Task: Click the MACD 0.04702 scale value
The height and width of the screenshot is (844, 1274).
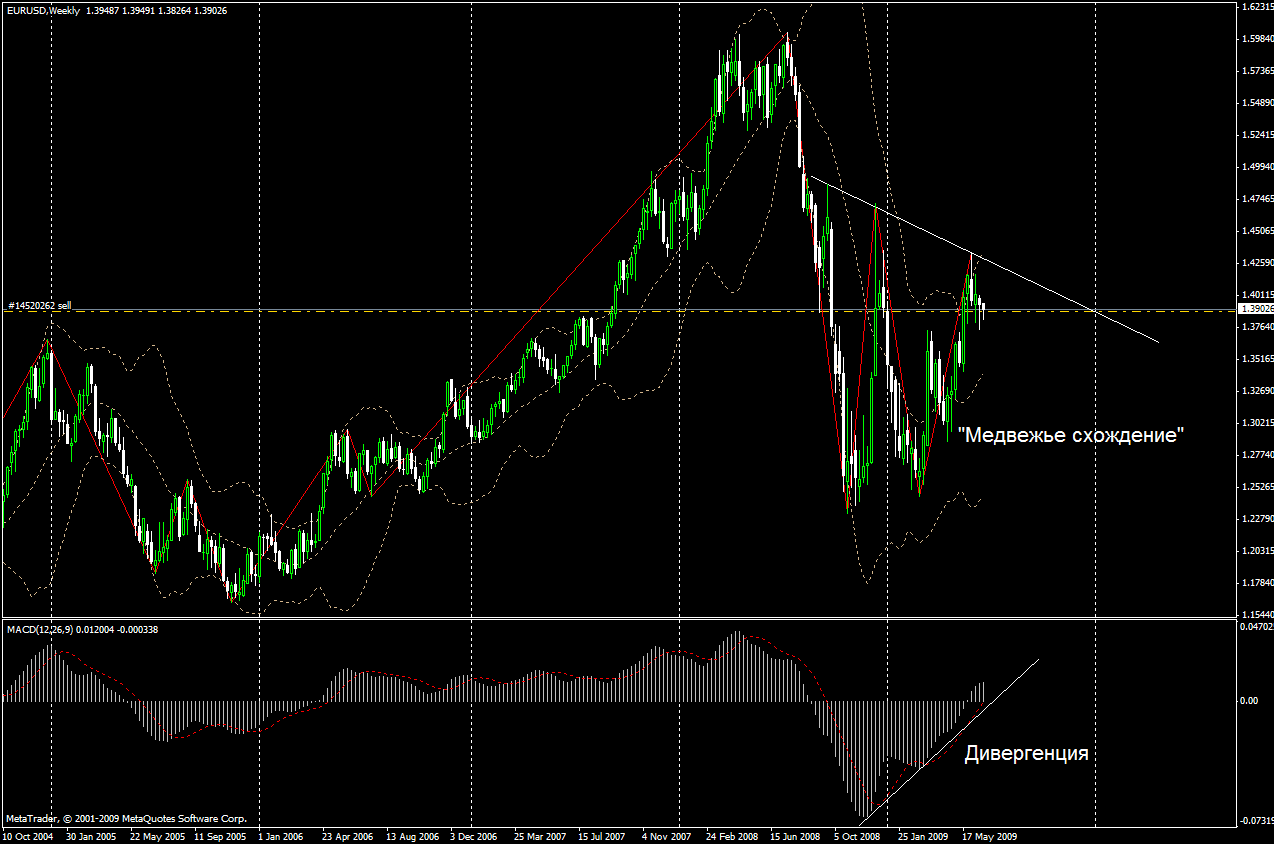Action: tap(1255, 626)
